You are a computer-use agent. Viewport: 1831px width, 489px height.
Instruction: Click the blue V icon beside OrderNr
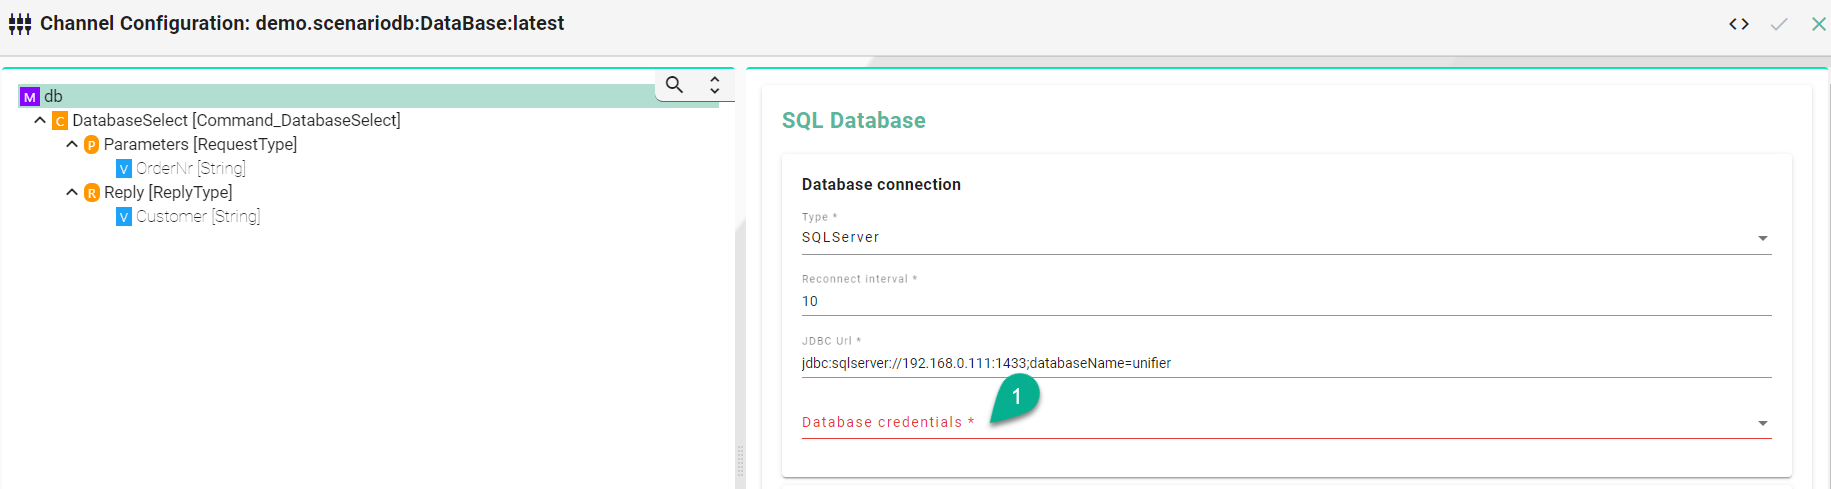click(x=124, y=169)
